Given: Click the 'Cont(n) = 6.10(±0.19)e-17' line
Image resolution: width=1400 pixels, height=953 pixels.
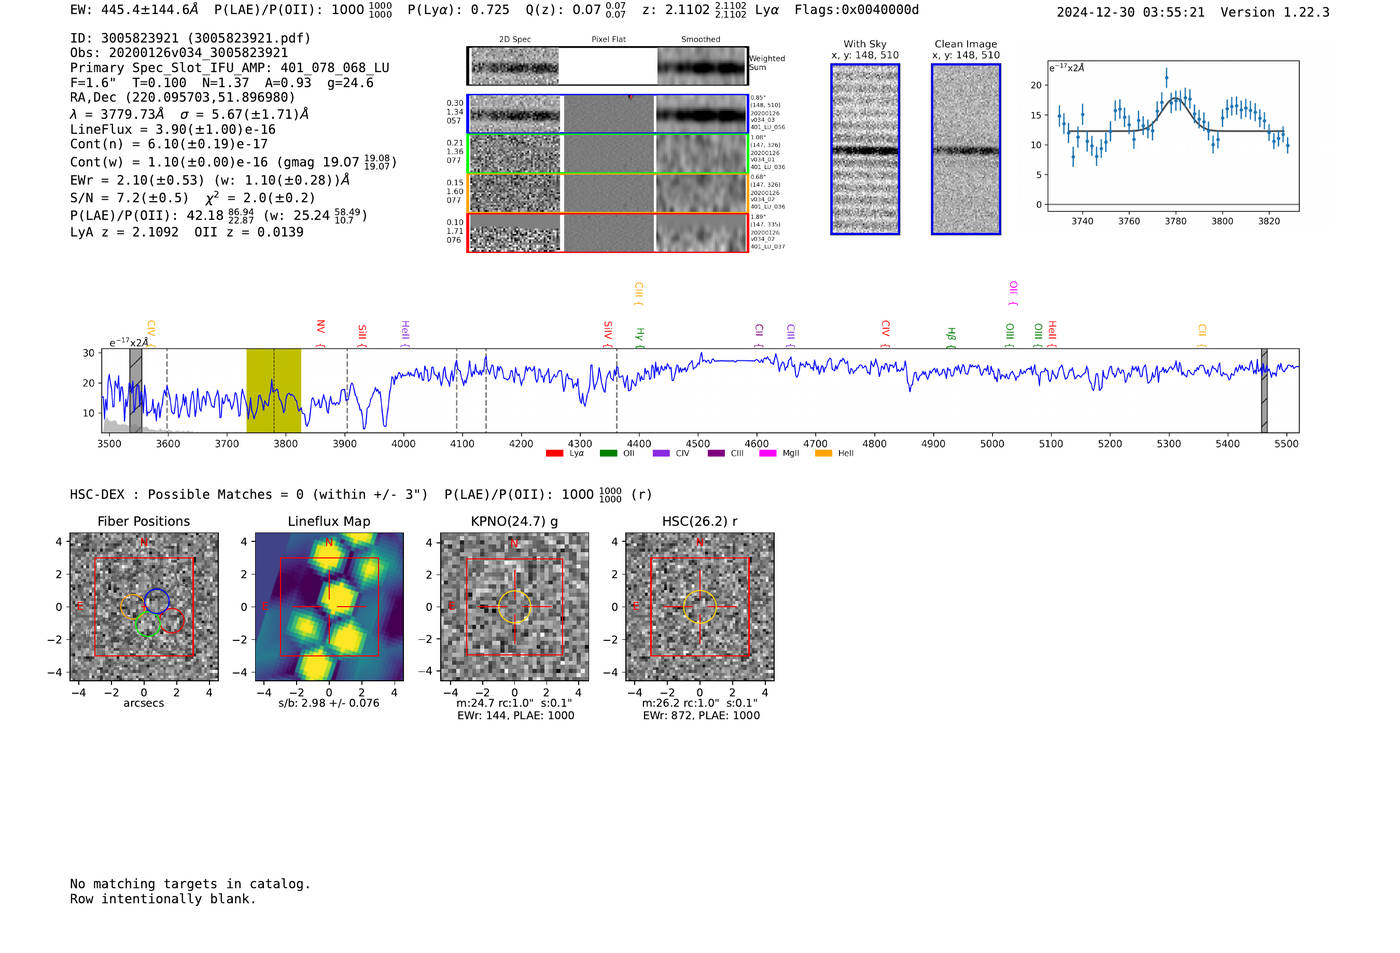Looking at the screenshot, I should [169, 144].
